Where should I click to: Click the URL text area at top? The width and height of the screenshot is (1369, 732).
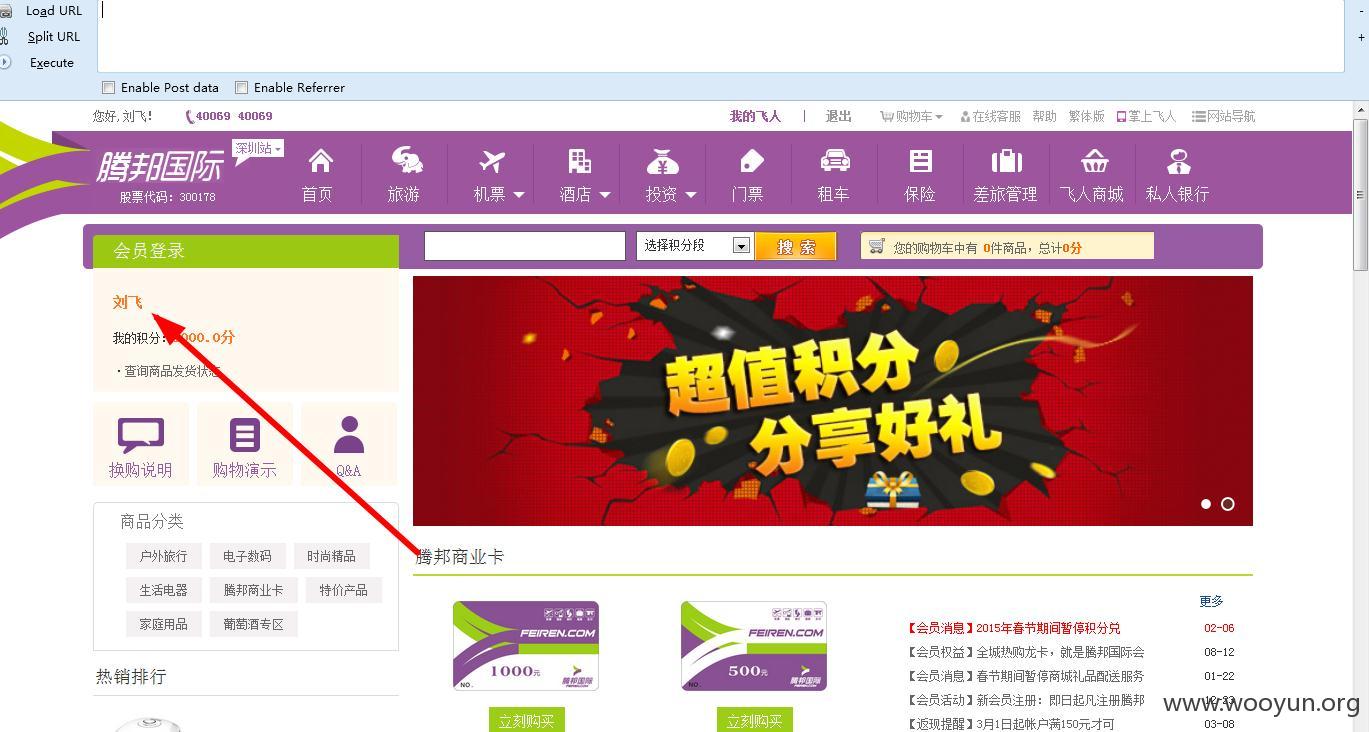[x=720, y=36]
